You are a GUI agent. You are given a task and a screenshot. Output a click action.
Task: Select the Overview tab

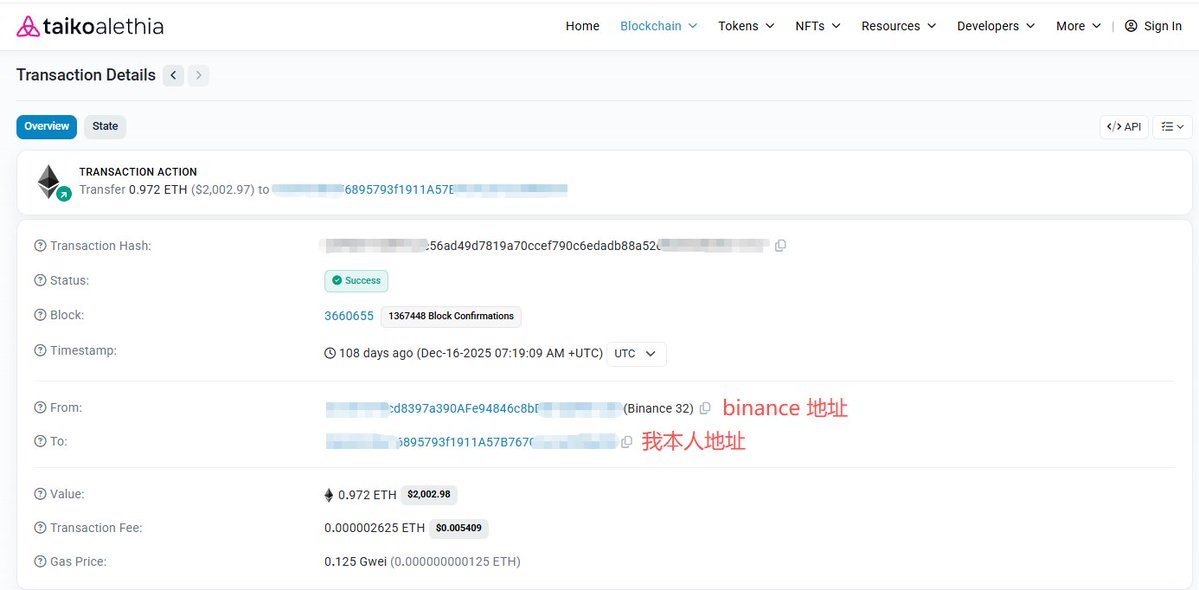47,126
